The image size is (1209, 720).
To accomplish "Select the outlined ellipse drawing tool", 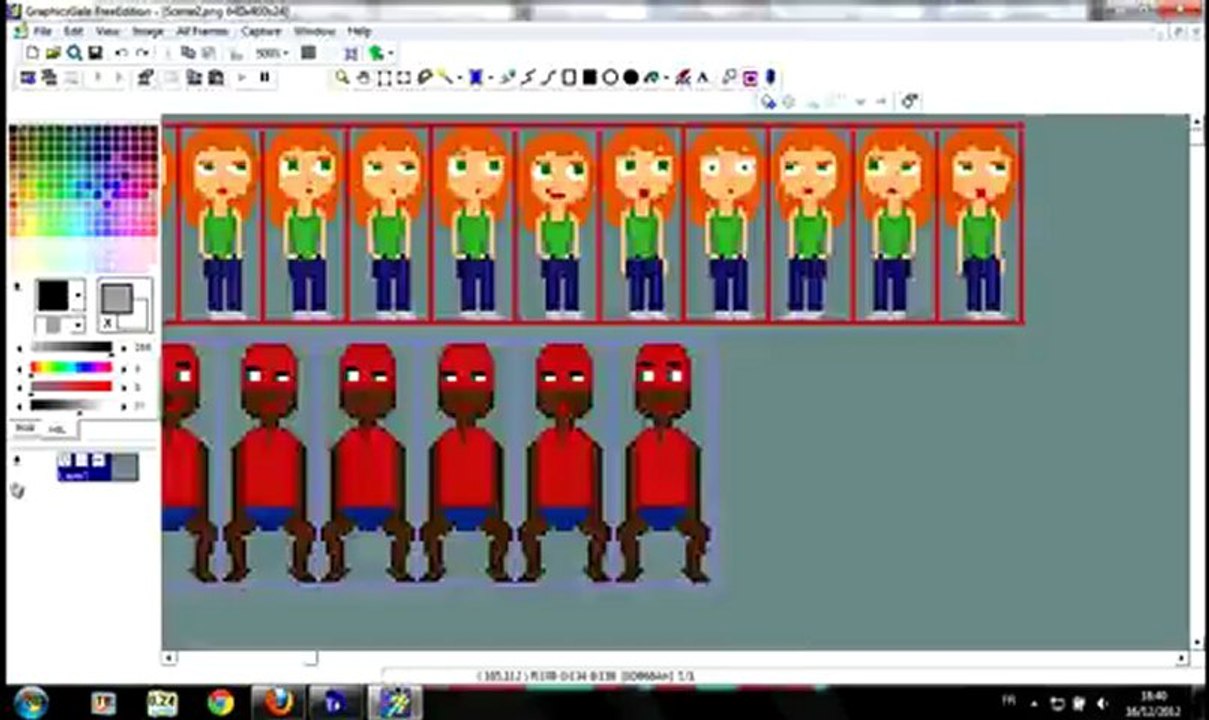I will (x=610, y=77).
